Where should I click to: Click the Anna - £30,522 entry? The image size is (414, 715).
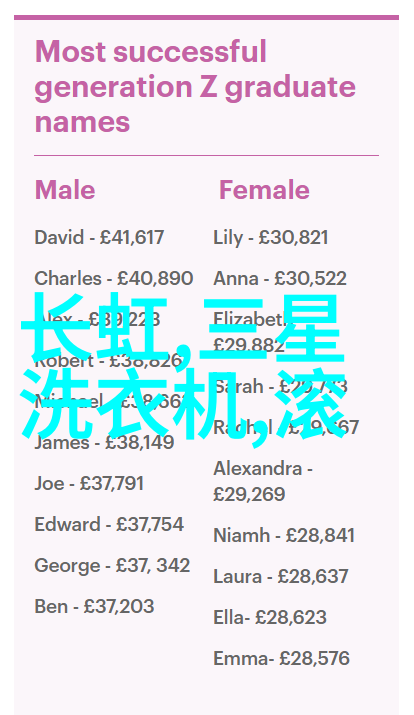pyautogui.click(x=280, y=279)
